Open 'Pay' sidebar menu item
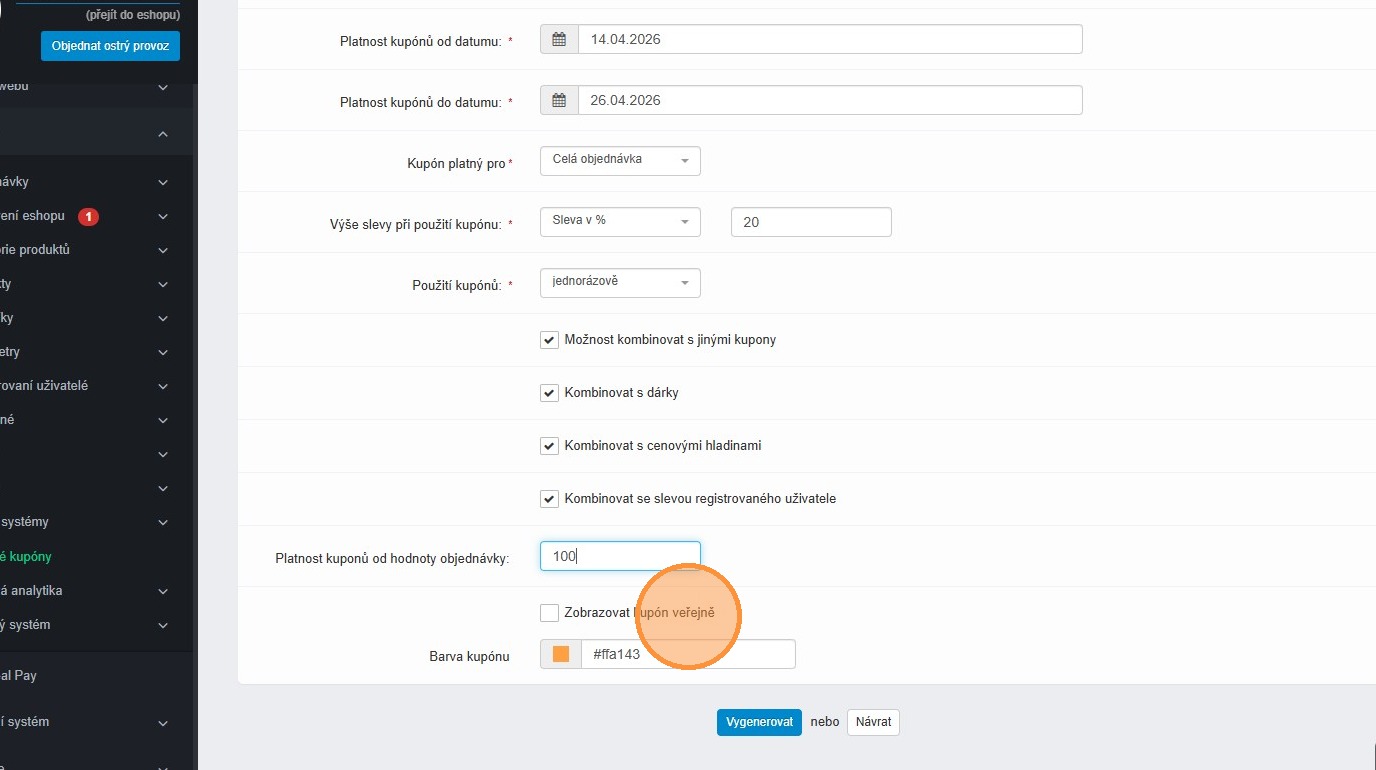Viewport: 1376px width, 770px height. 20,676
